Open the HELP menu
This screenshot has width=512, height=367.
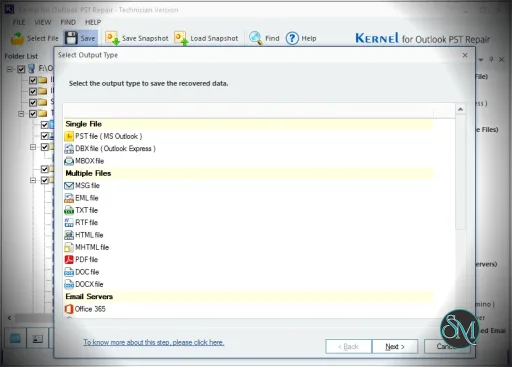click(x=93, y=22)
